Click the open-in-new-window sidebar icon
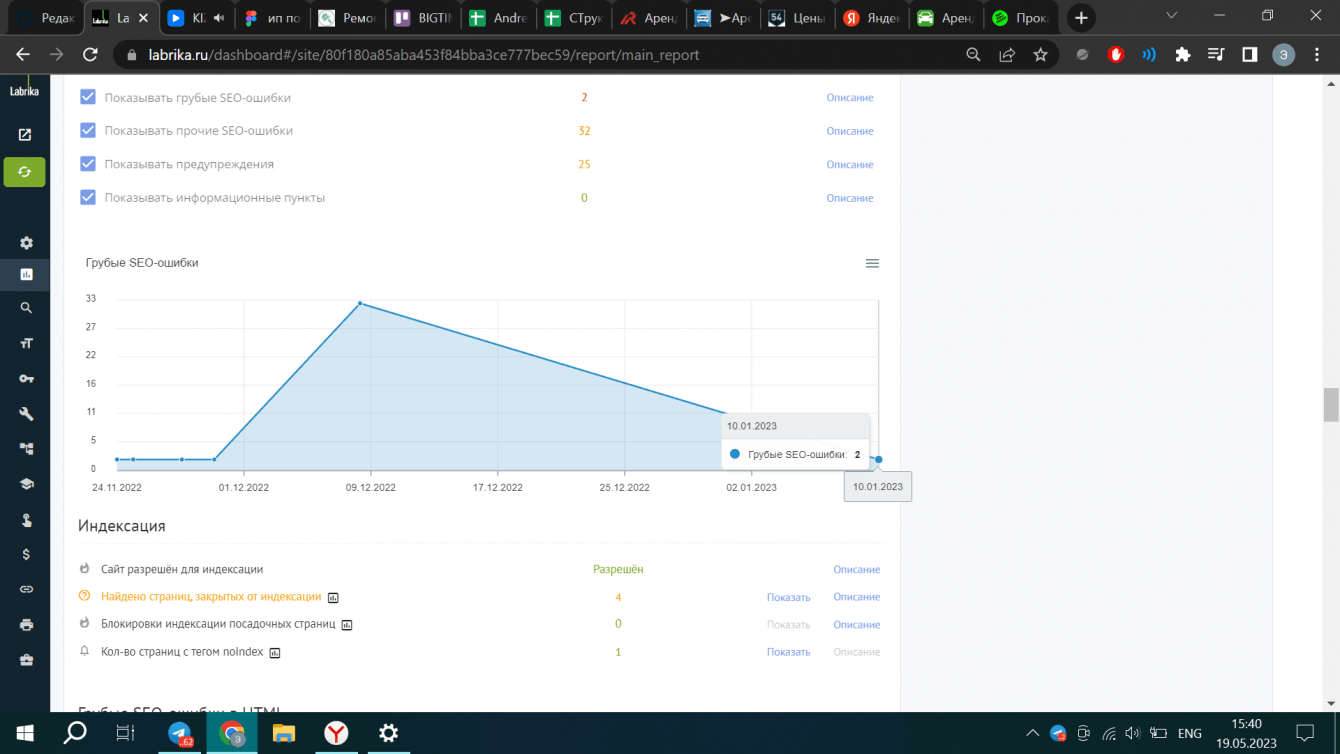Screen dimensions: 1340x754 [x=26, y=135]
